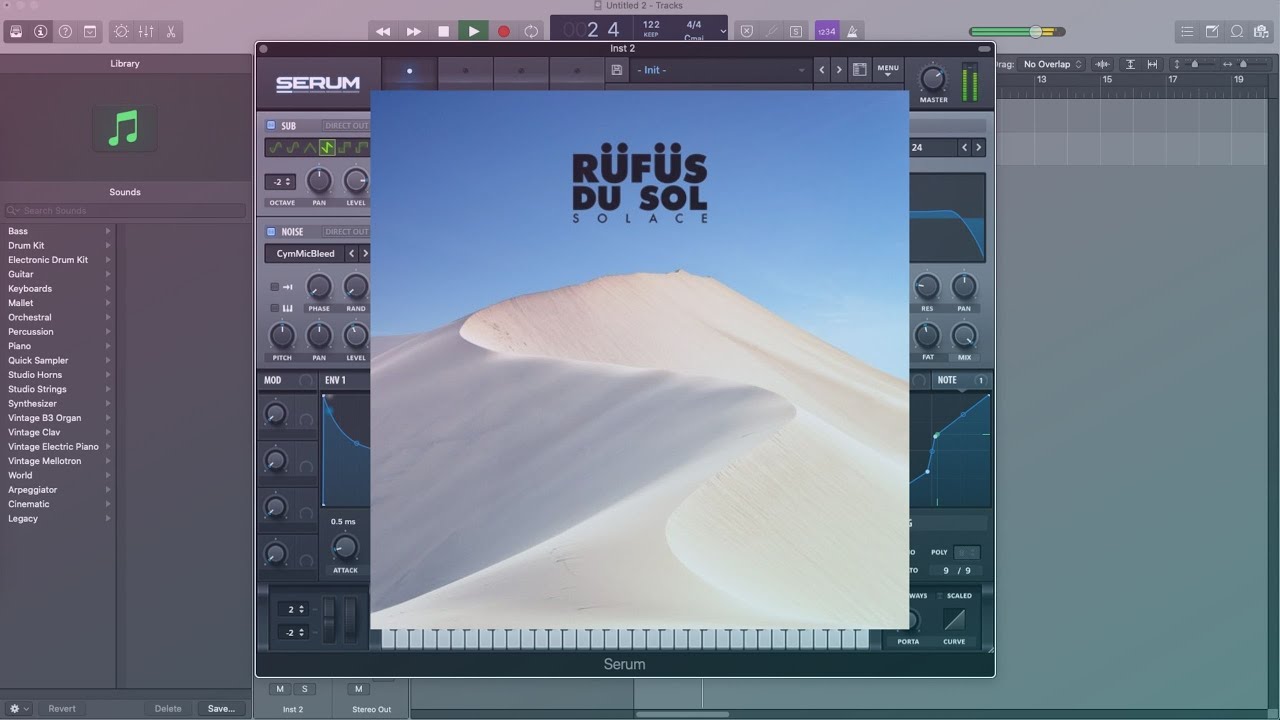Viewport: 1280px width, 720px height.
Task: Open the LCD display mode dropdown
Action: click(723, 31)
